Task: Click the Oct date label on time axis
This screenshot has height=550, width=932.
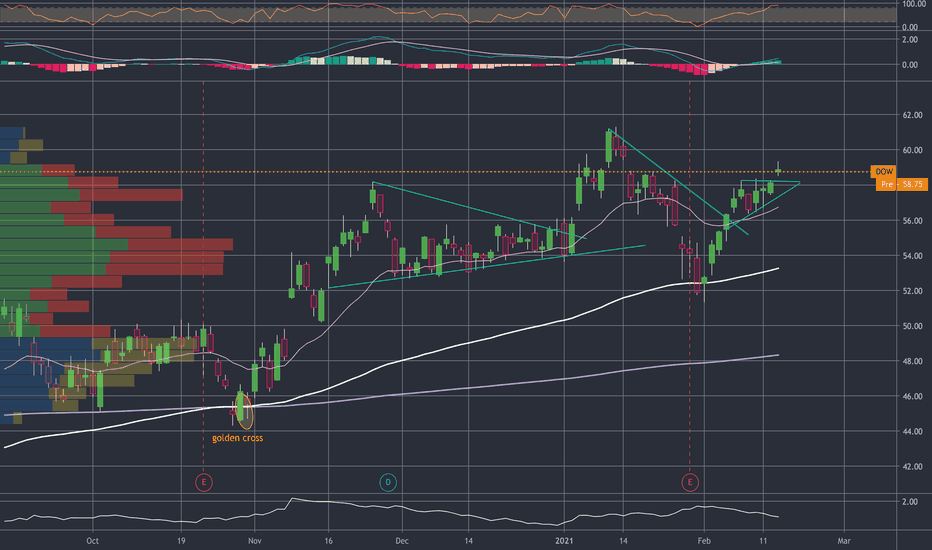Action: point(92,540)
